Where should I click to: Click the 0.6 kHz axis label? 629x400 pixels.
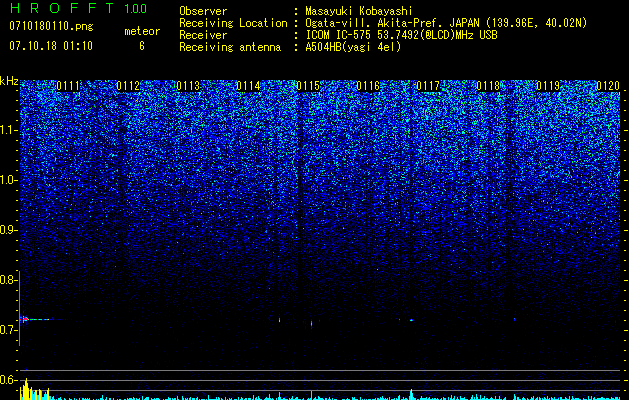tap(8, 380)
